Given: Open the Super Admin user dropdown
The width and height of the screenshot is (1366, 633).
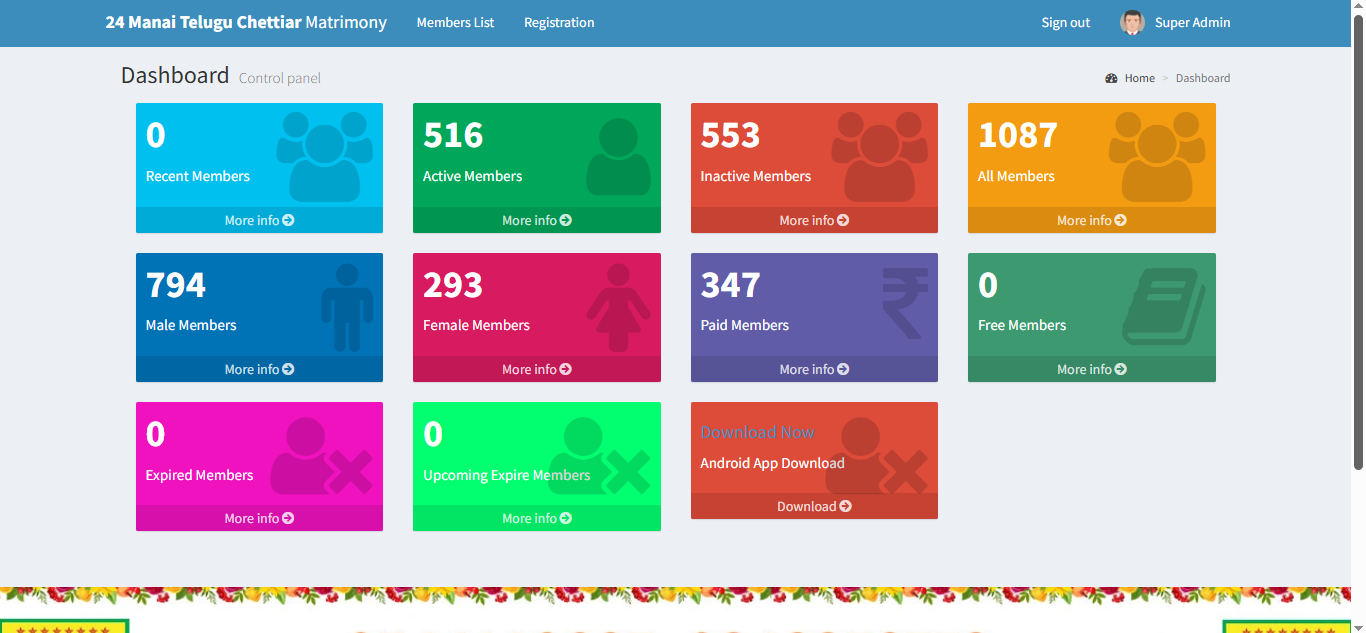Looking at the screenshot, I should click(1192, 23).
